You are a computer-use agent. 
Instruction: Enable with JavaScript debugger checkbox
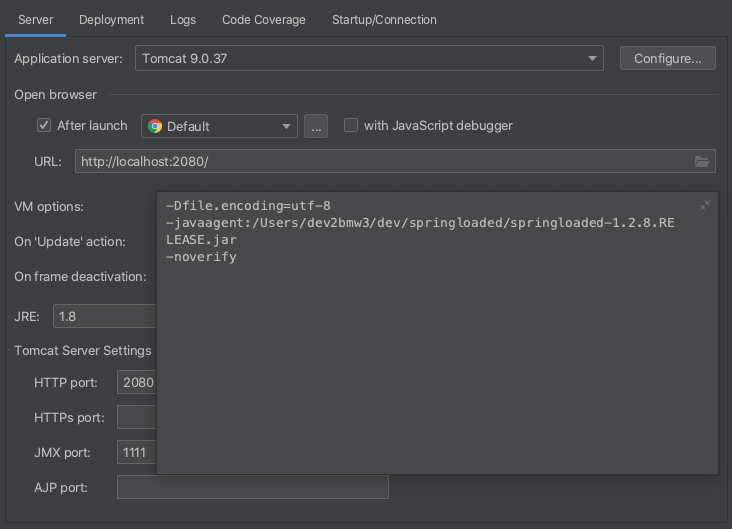[x=351, y=125]
